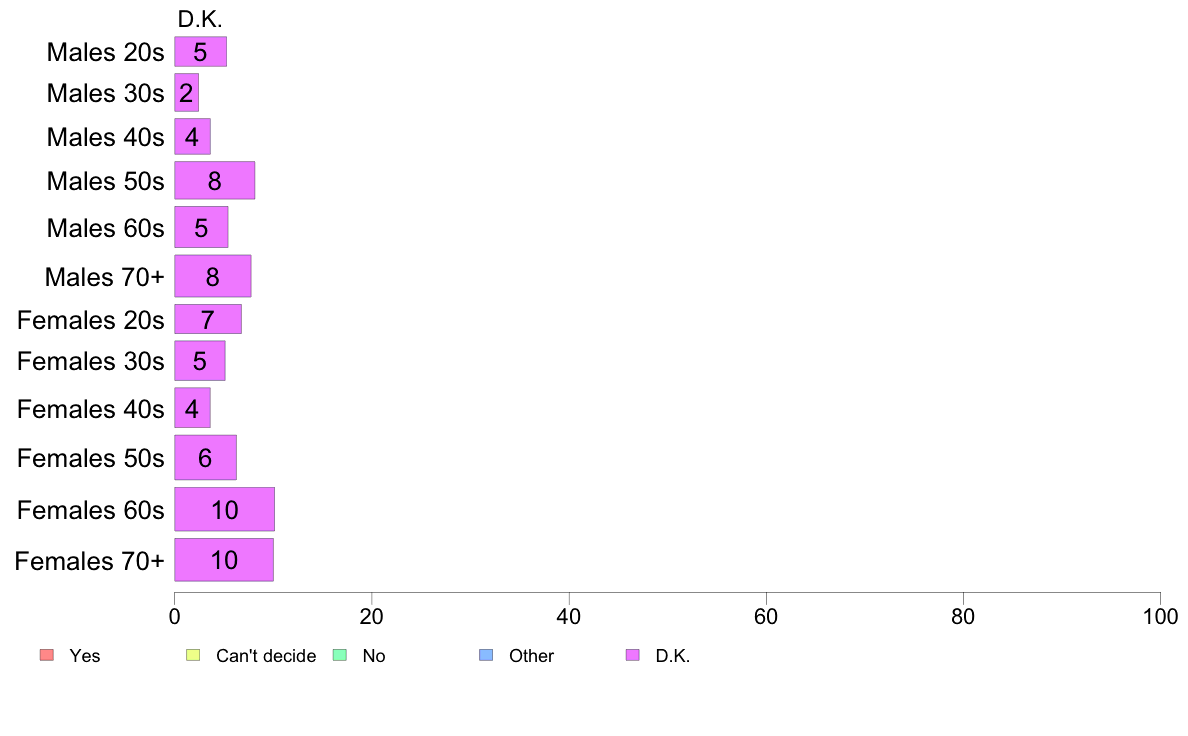Click the Females 60s bar
Image resolution: width=1188 pixels, height=736 pixels.
tap(224, 509)
